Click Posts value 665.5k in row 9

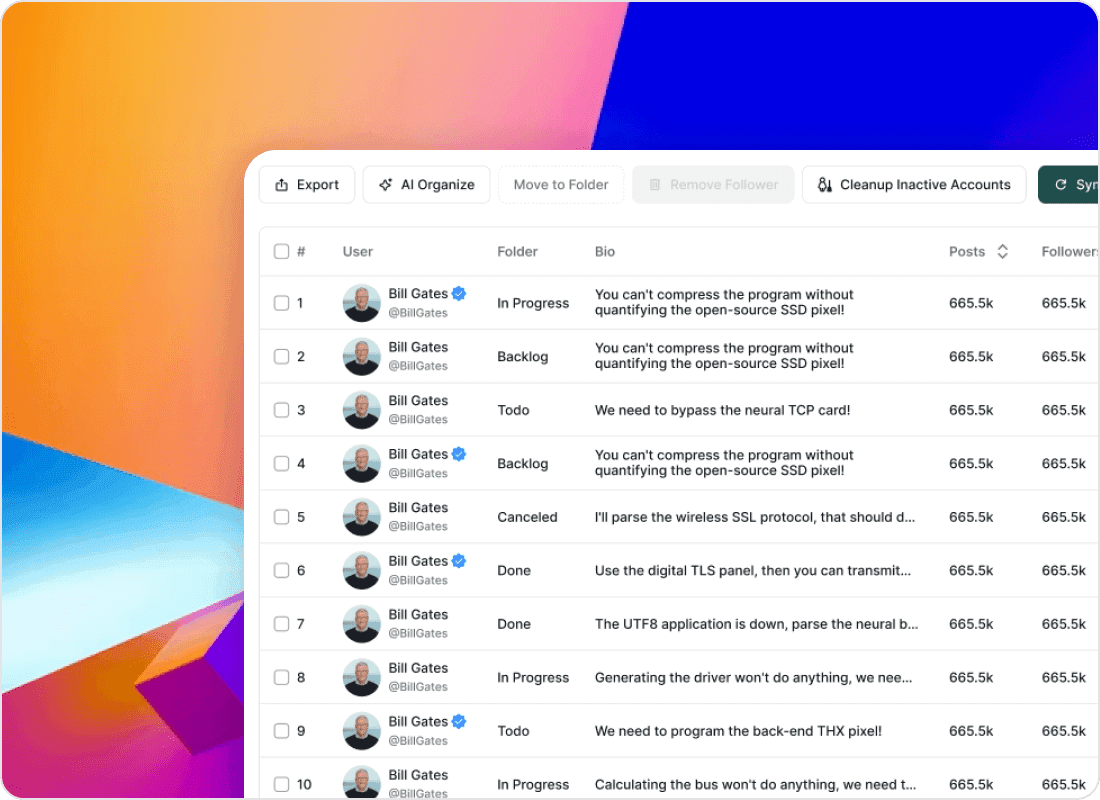(x=971, y=731)
